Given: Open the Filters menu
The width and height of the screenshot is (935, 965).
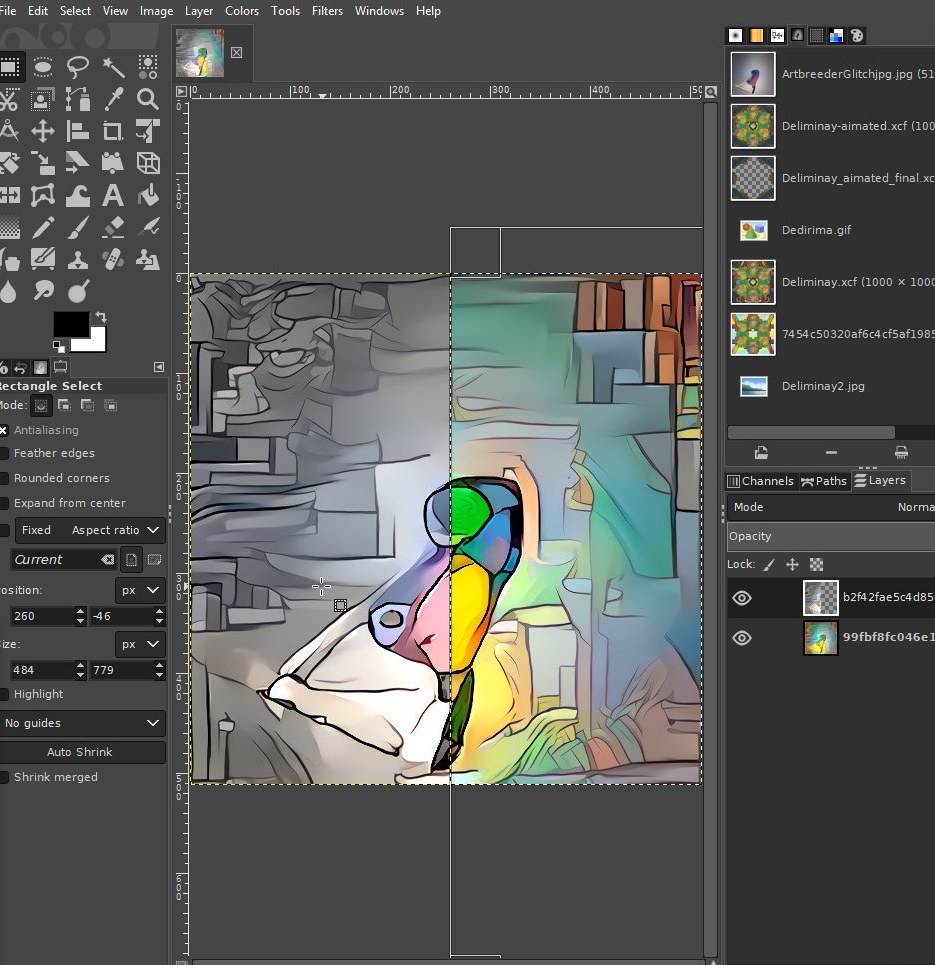Looking at the screenshot, I should click(327, 11).
